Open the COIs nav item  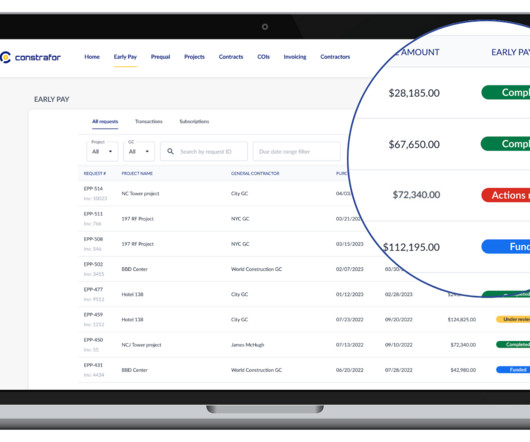pos(263,57)
